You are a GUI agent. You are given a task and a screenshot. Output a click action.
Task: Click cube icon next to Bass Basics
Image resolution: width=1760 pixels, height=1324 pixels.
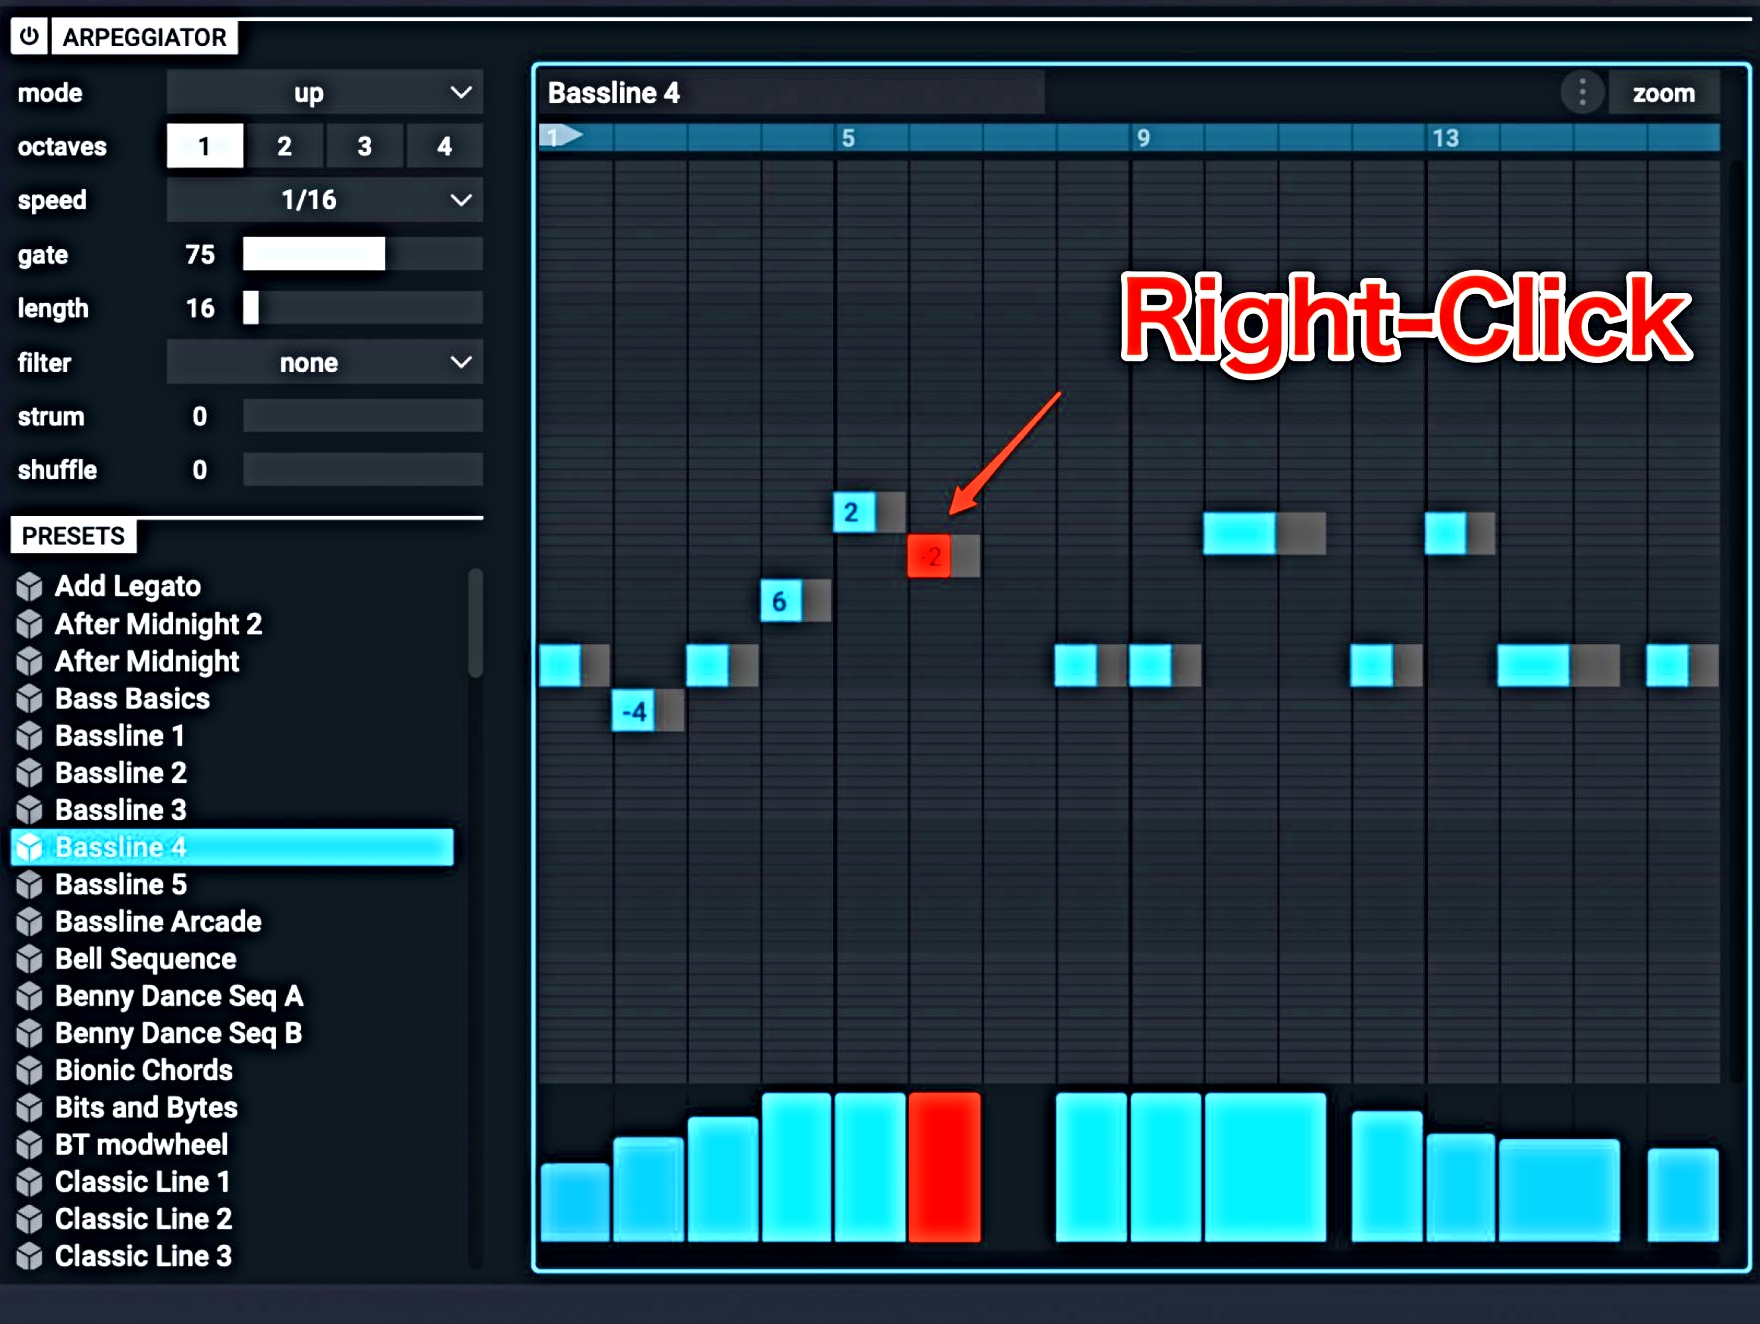click(x=29, y=698)
